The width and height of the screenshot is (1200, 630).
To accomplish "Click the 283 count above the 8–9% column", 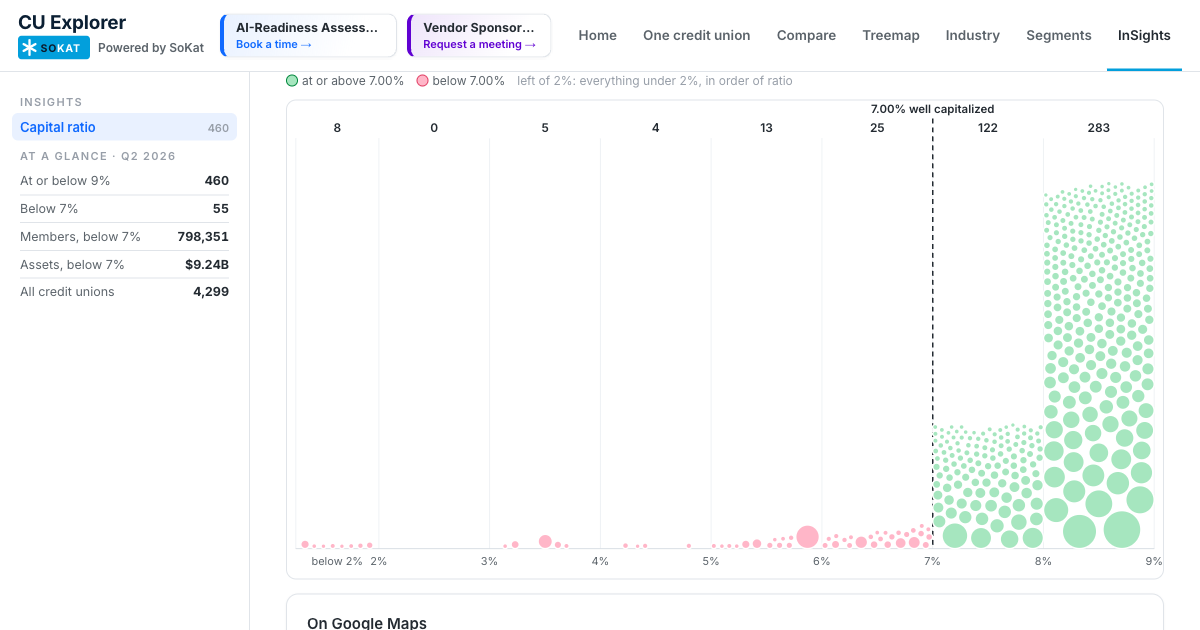I will [x=1098, y=128].
